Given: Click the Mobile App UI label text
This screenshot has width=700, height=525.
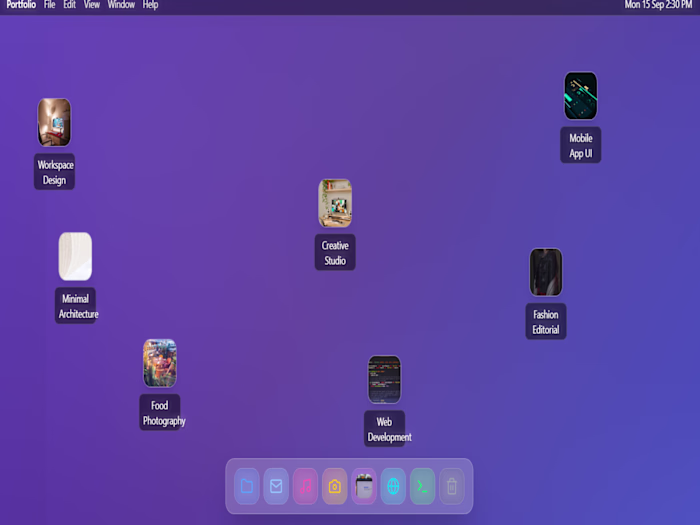Looking at the screenshot, I should pyautogui.click(x=581, y=145).
